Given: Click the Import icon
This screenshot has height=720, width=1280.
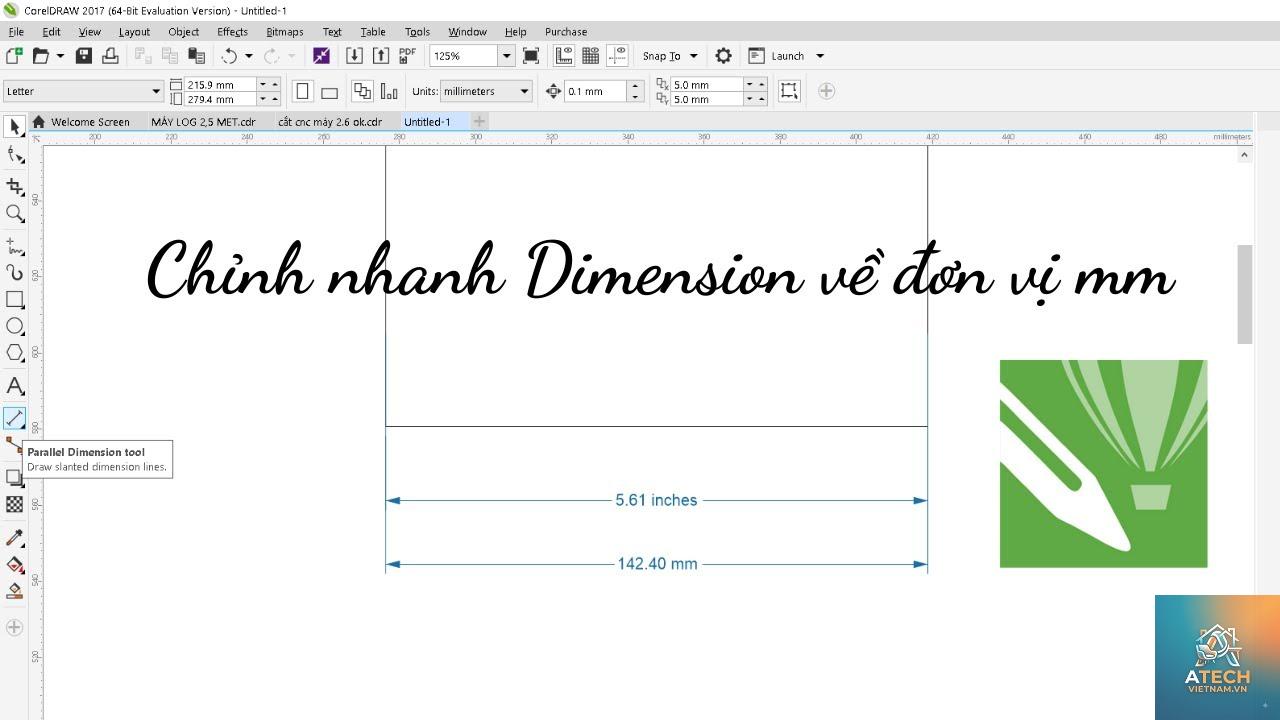Looking at the screenshot, I should pos(354,56).
